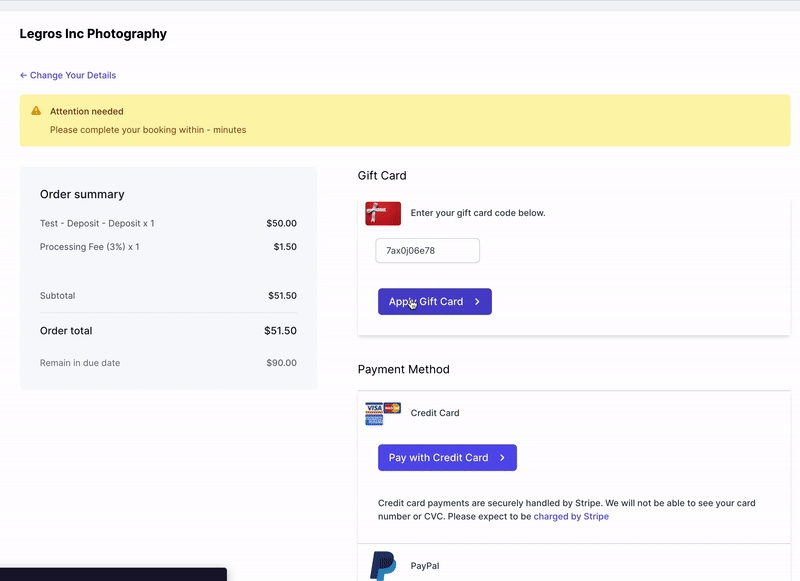Focus the gift card code input field
Viewport: 800px width, 581px height.
coord(427,250)
